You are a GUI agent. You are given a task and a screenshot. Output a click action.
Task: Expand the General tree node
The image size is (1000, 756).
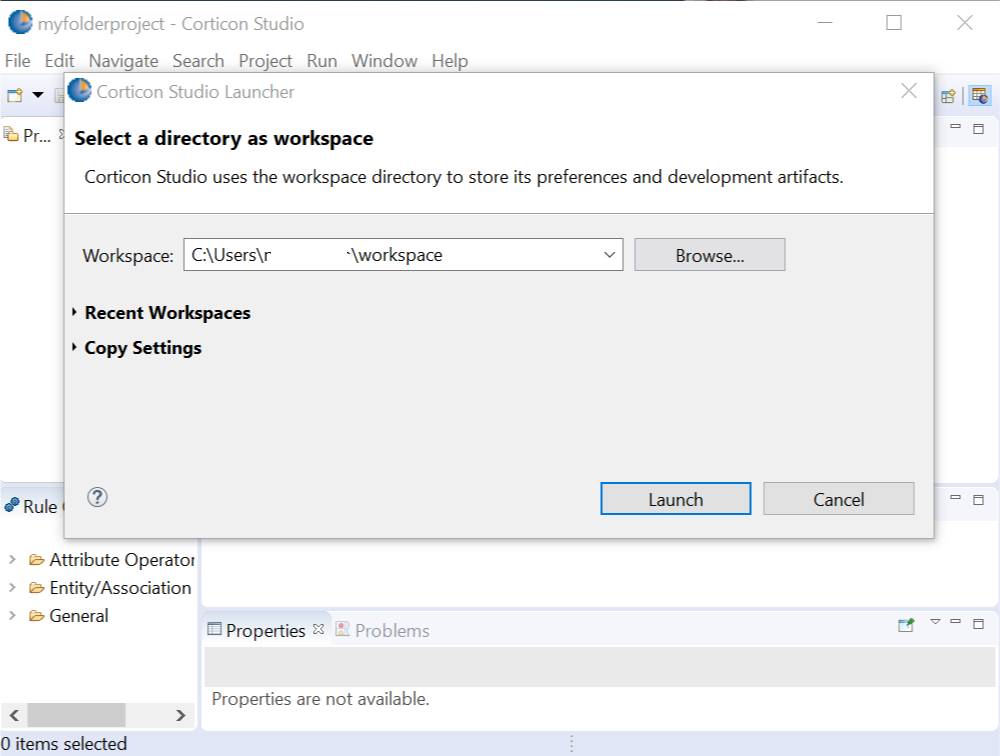(12, 616)
